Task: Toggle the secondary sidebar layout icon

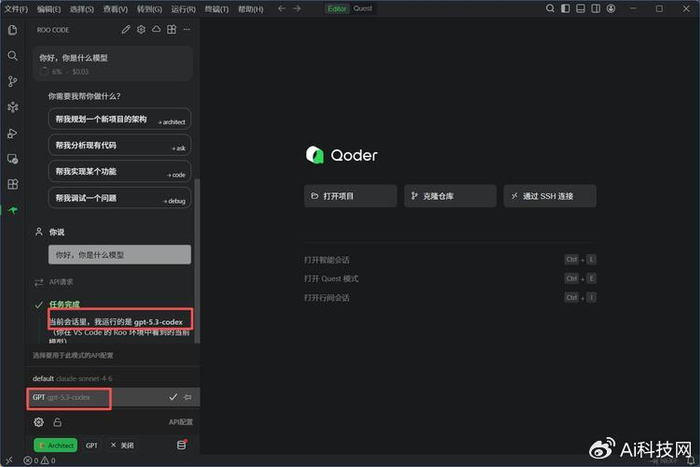Action: 596,8
